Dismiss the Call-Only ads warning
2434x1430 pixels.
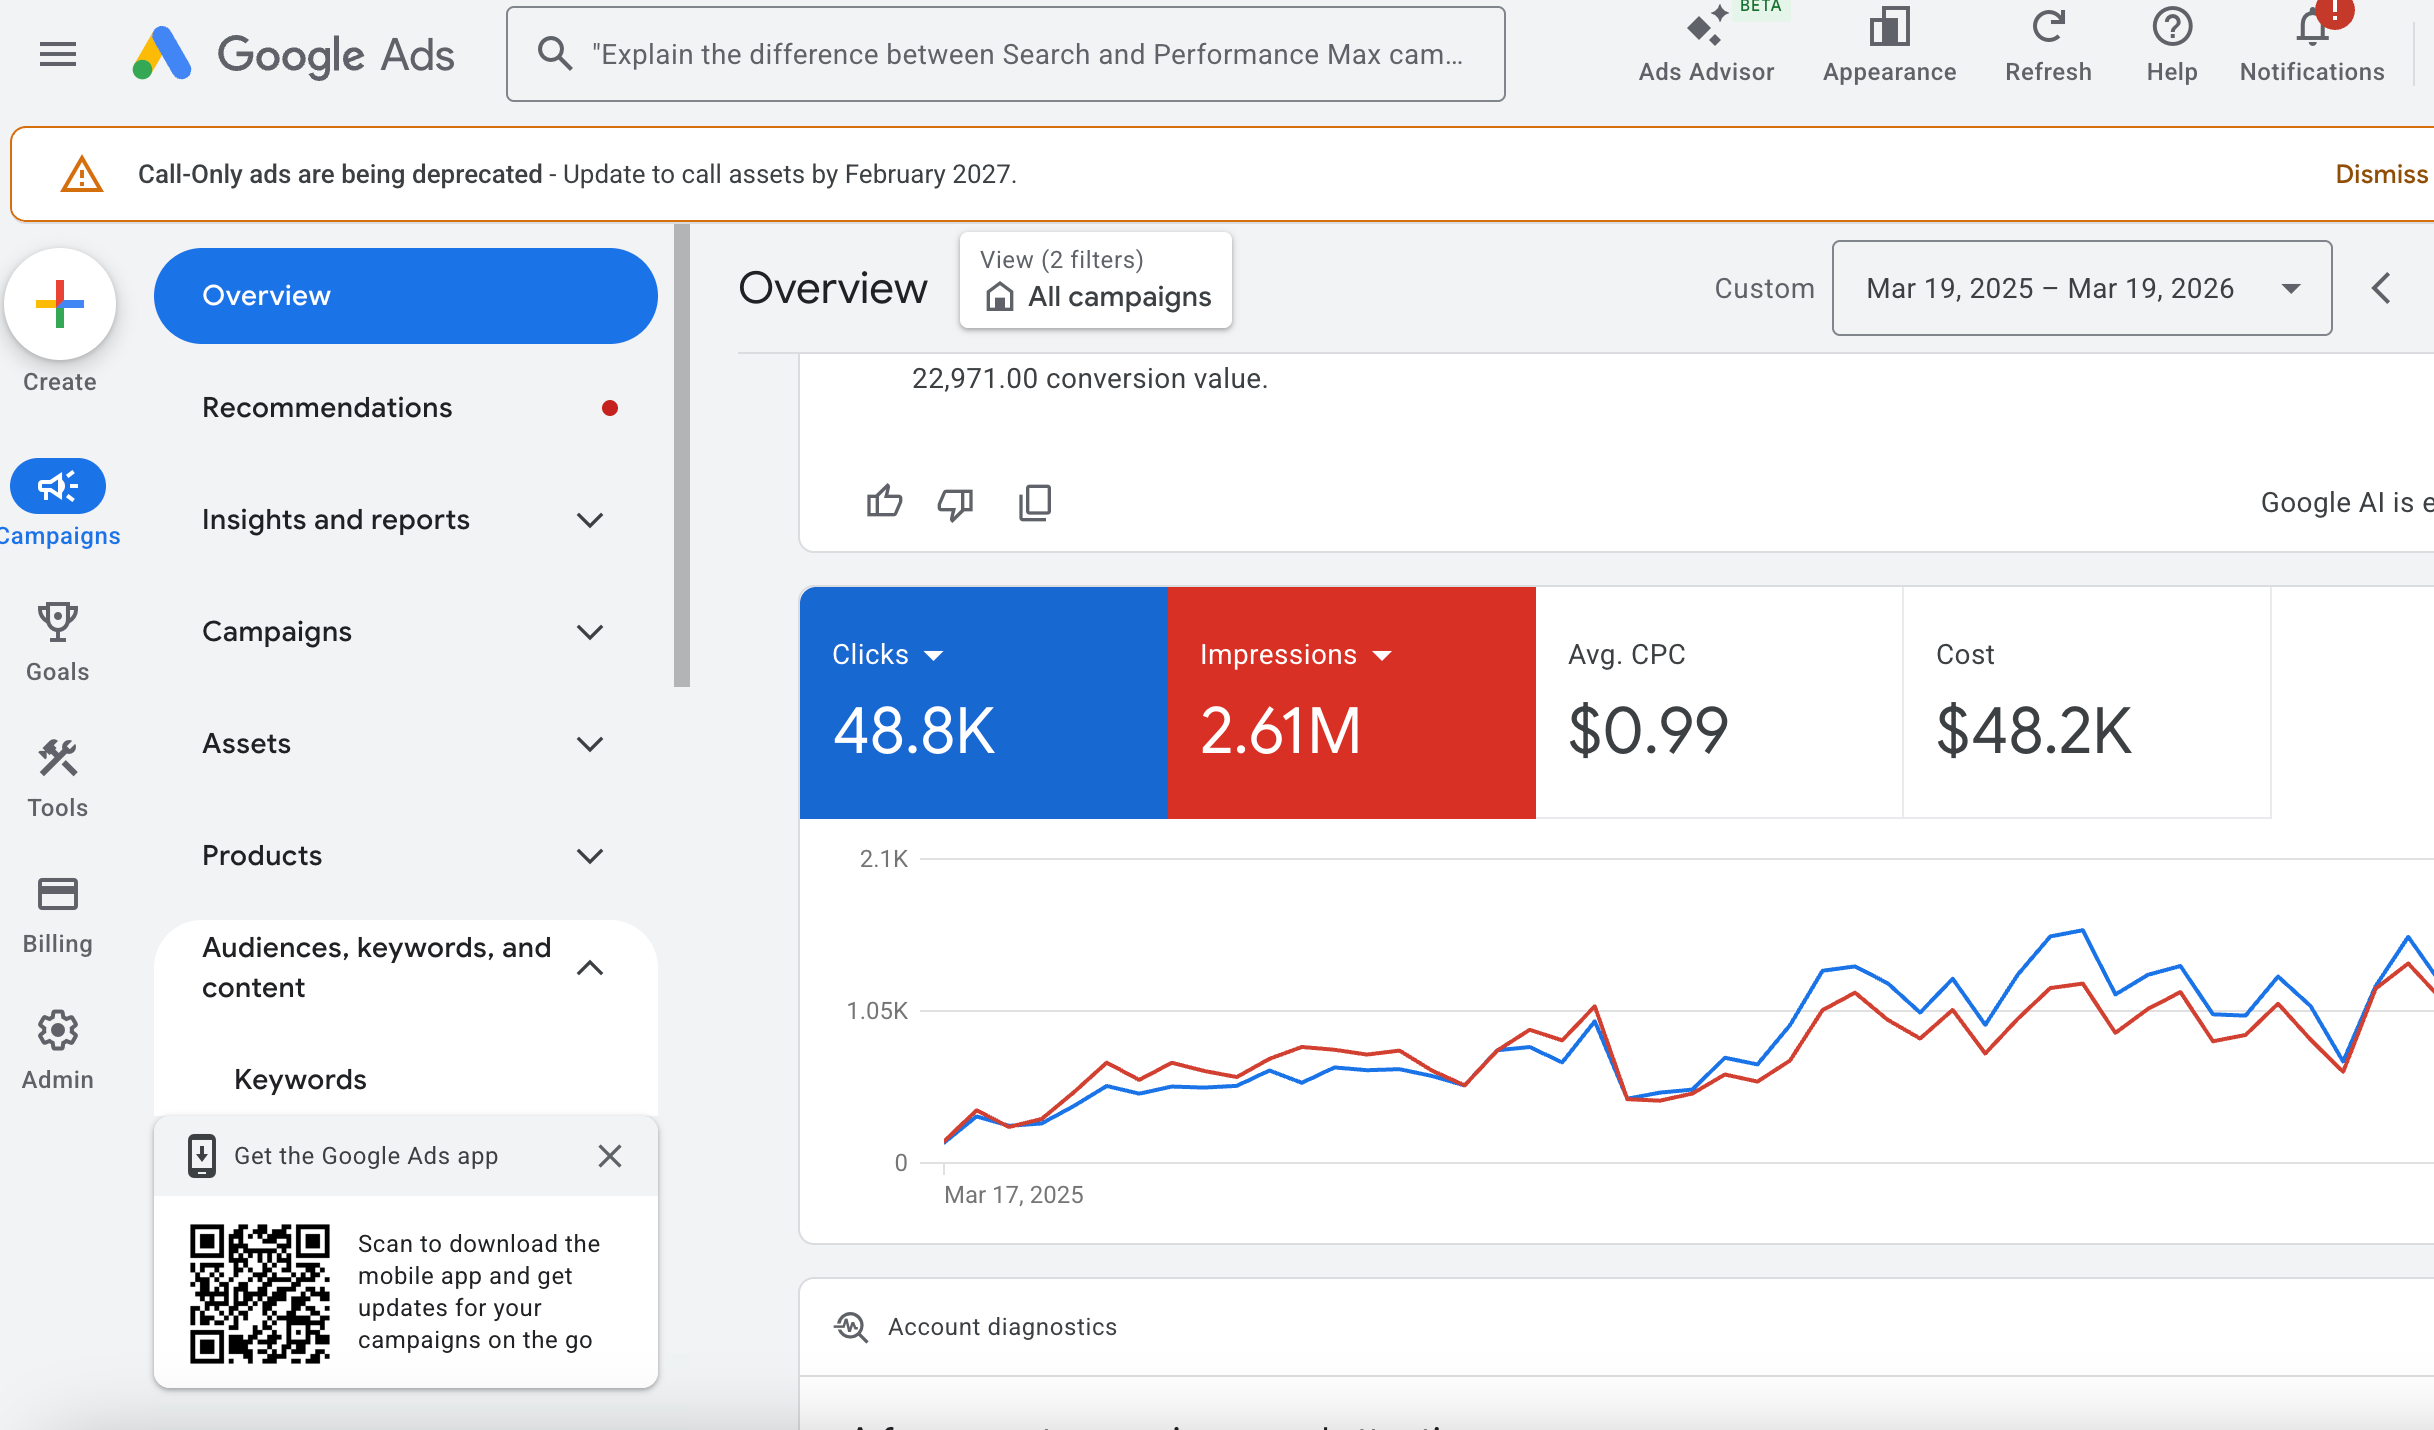click(x=2380, y=174)
